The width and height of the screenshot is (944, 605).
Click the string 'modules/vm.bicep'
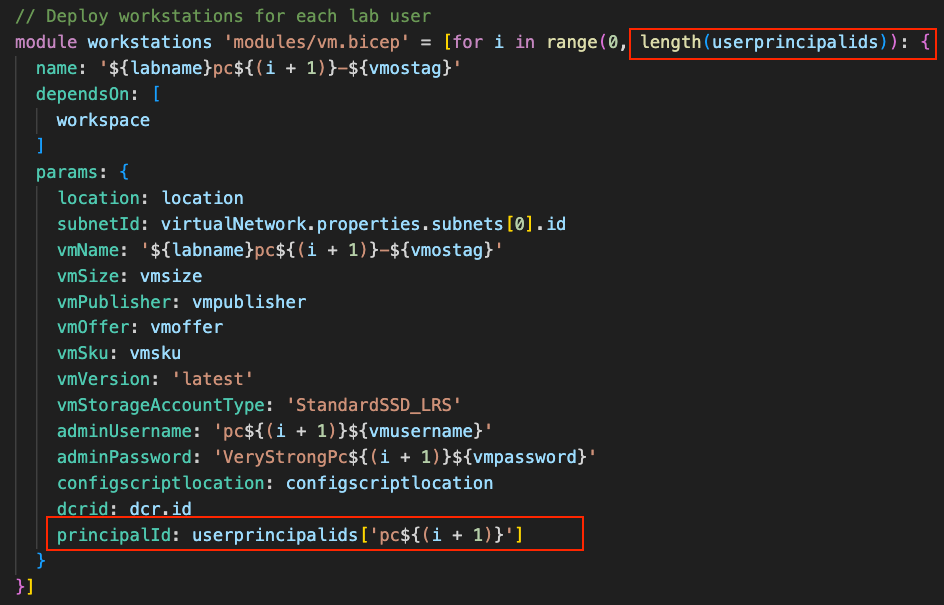tap(316, 42)
